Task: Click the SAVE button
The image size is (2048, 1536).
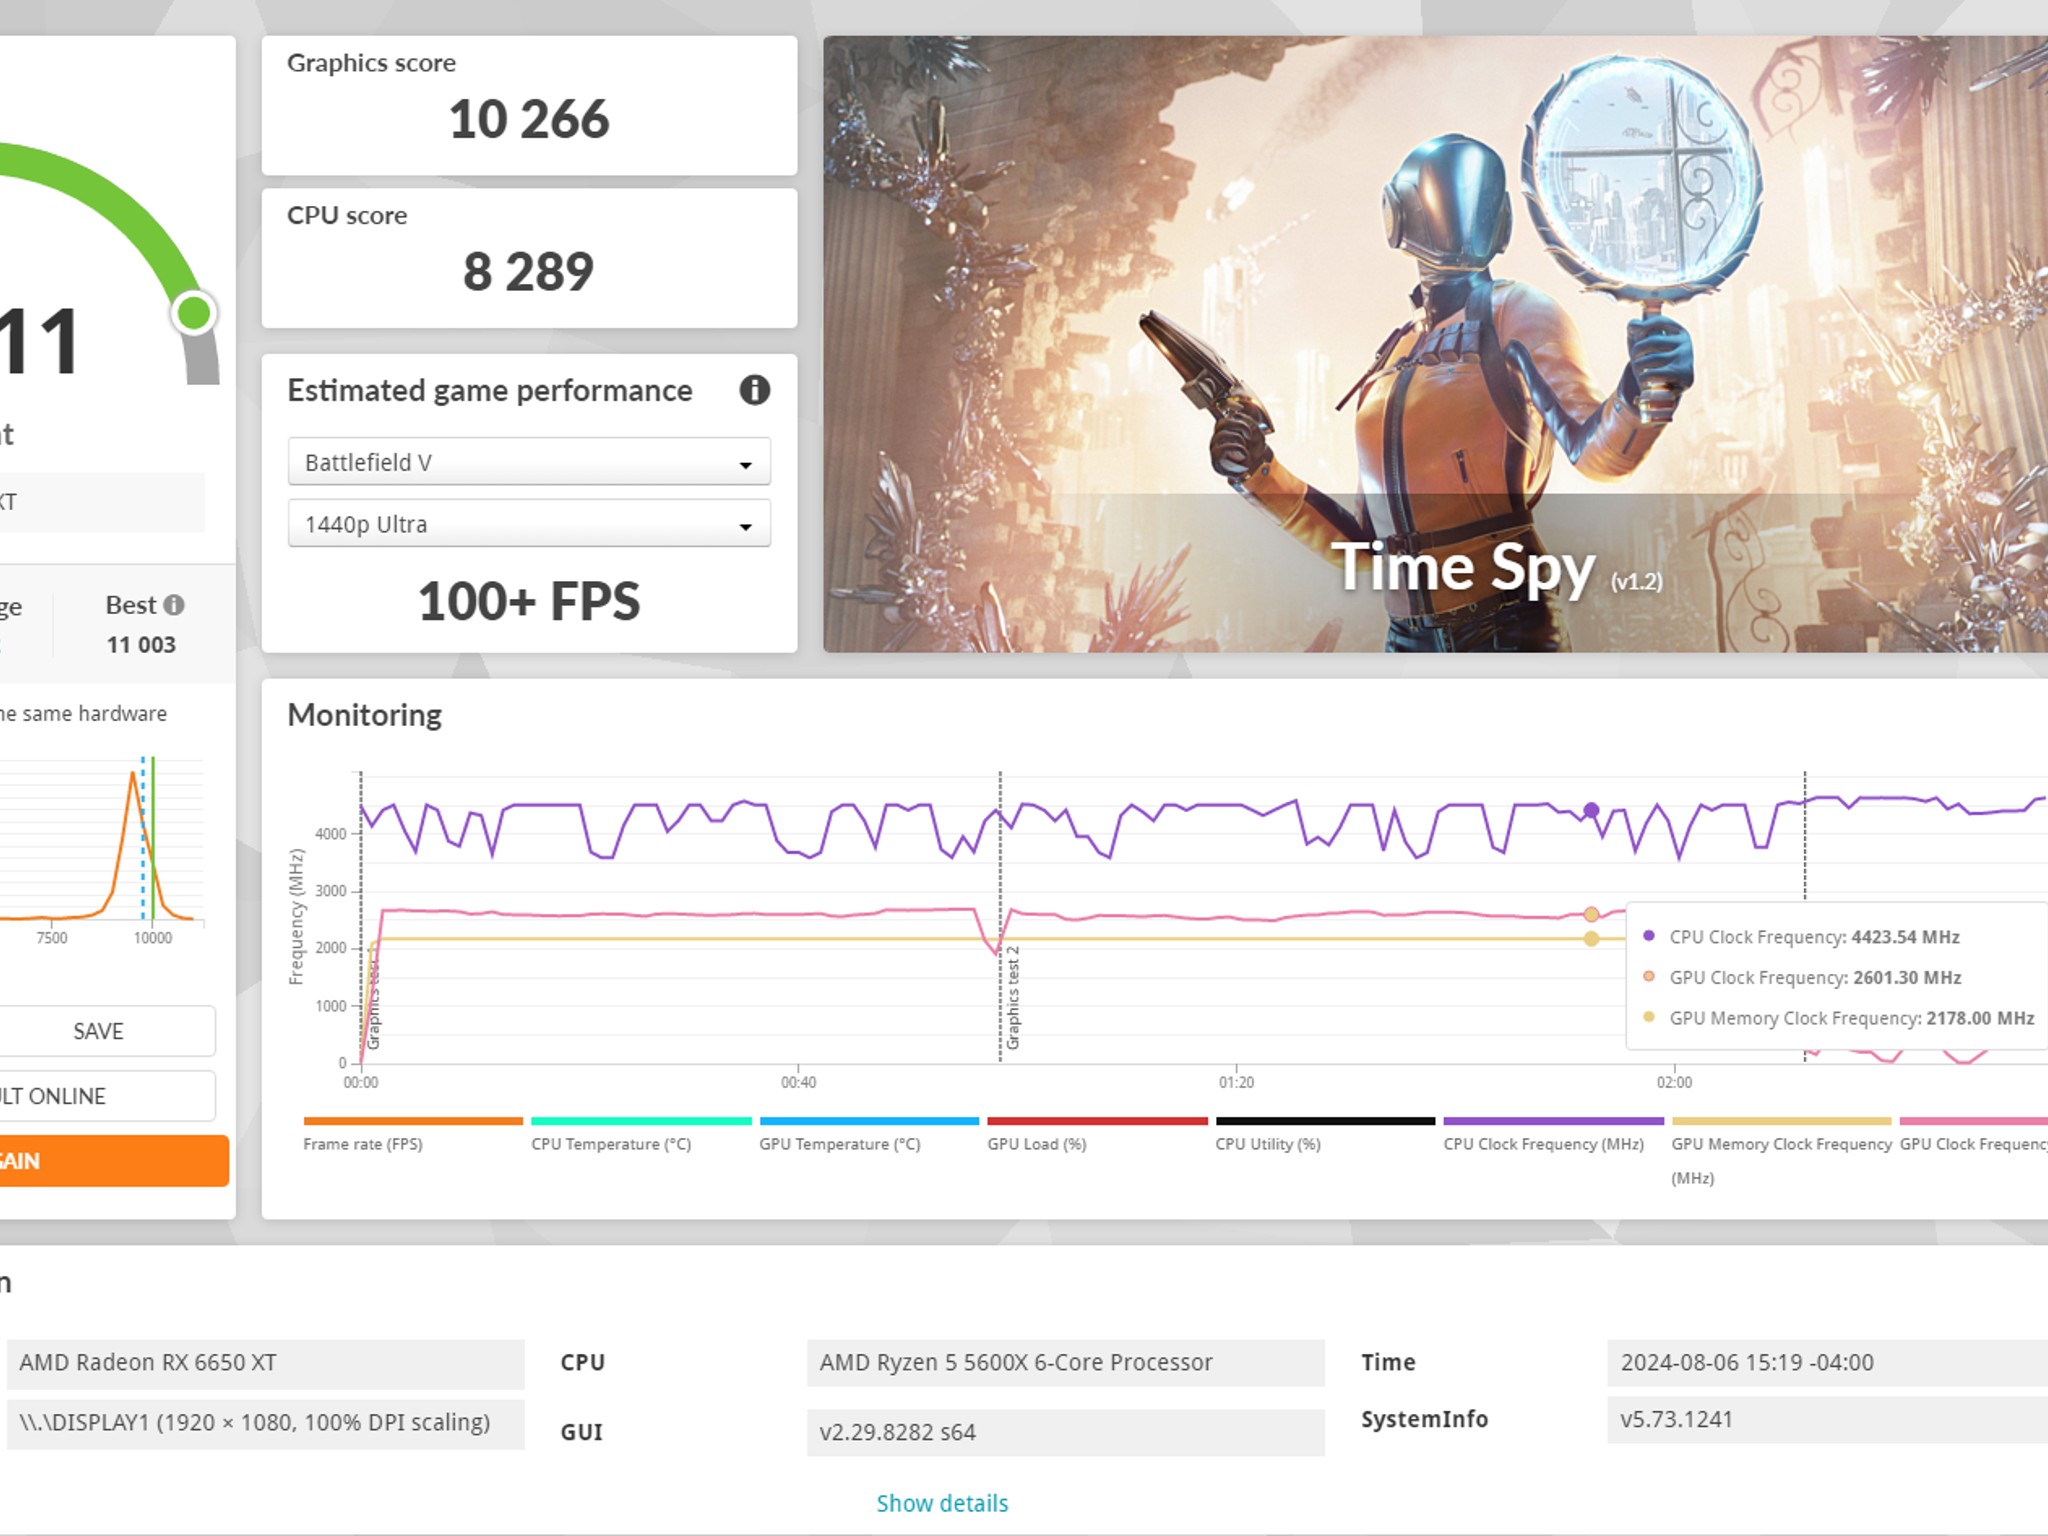Action: pos(99,1031)
